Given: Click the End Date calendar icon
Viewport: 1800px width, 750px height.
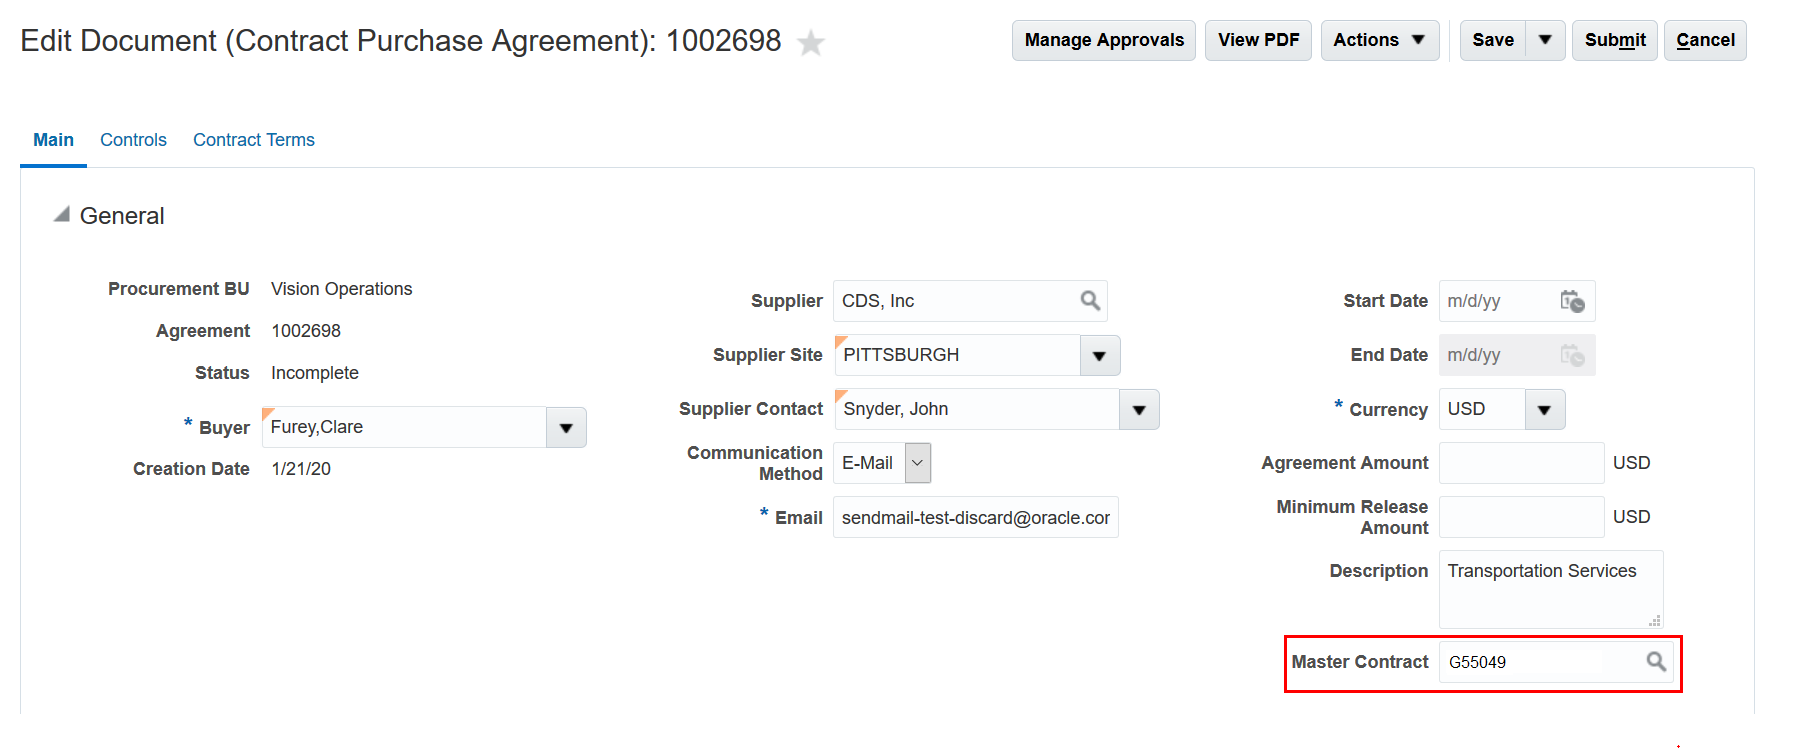Looking at the screenshot, I should pyautogui.click(x=1572, y=355).
